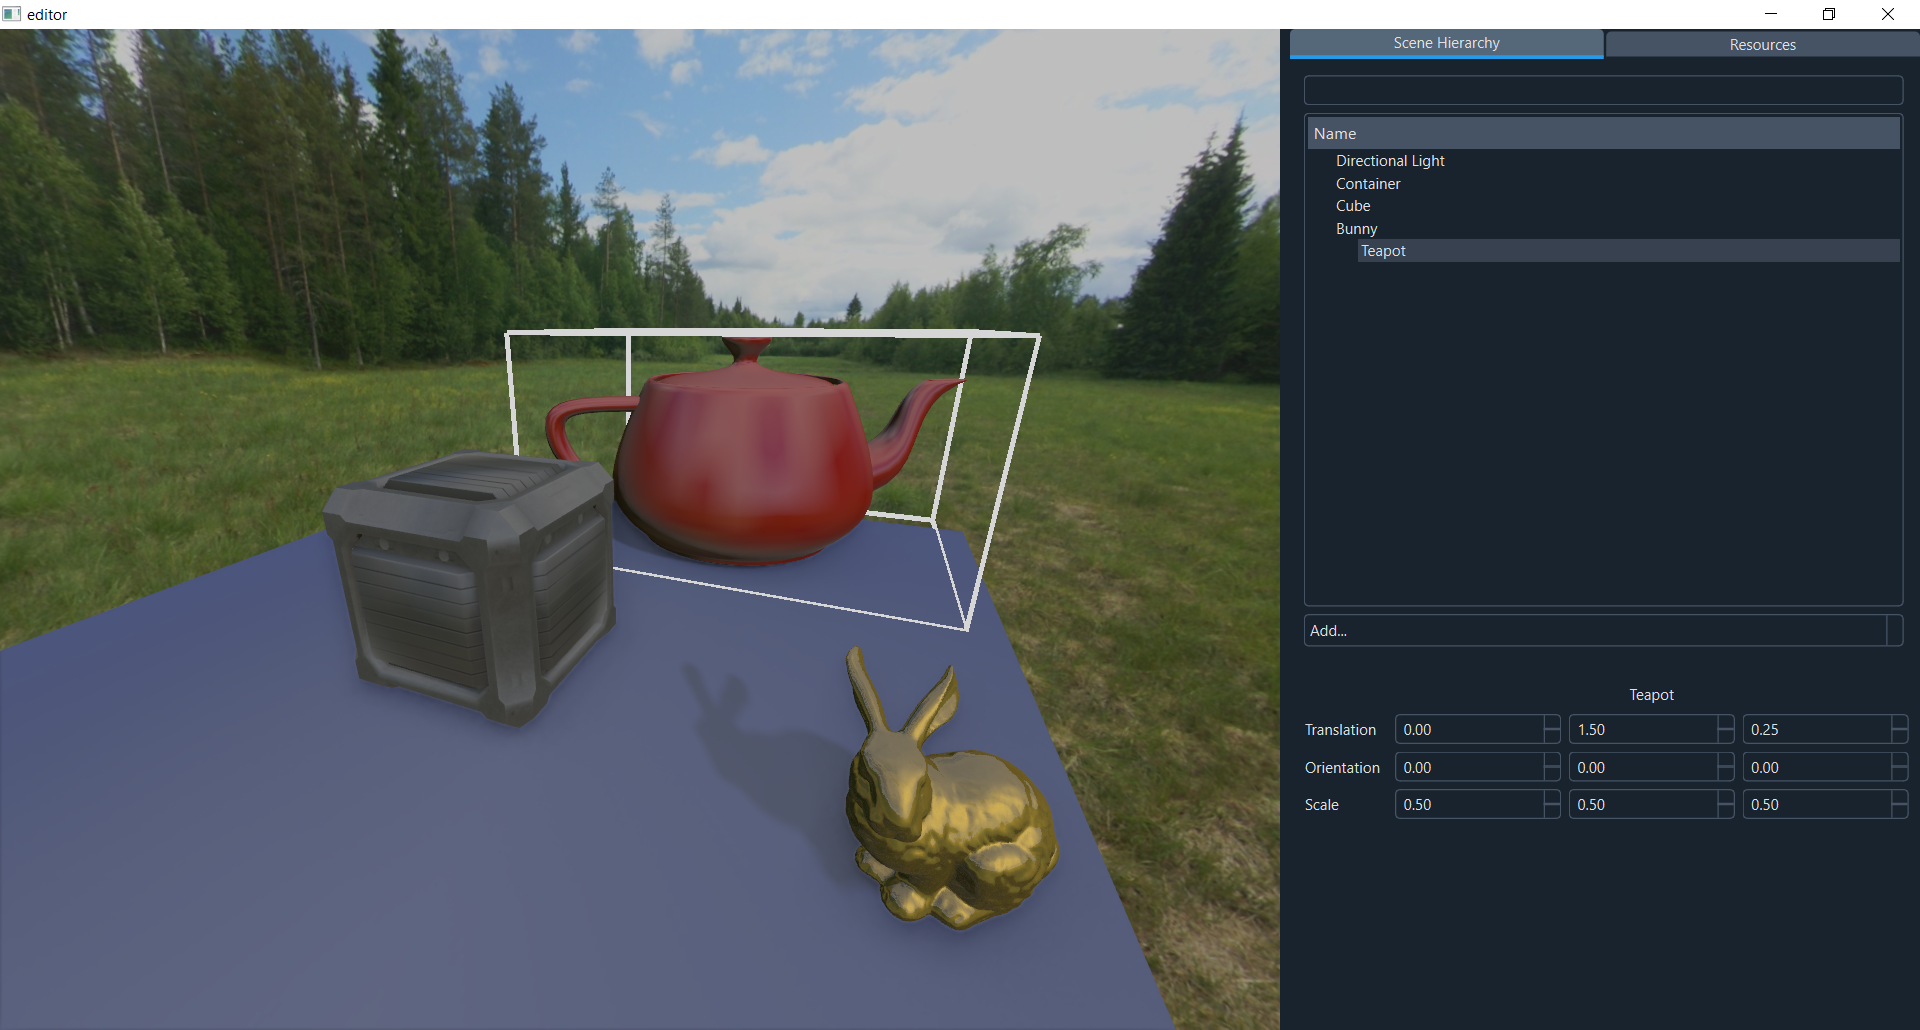Restore down the editor window
The width and height of the screenshot is (1920, 1030).
pyautogui.click(x=1829, y=14)
